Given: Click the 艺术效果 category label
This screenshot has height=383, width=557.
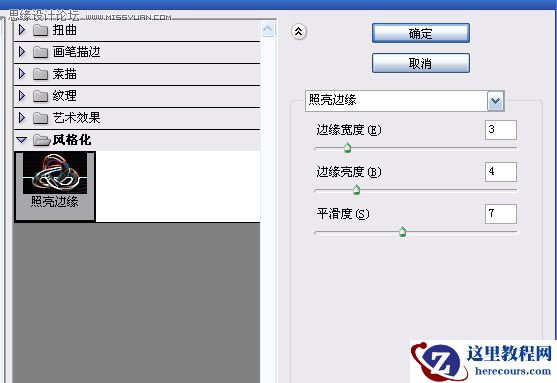Looking at the screenshot, I should tap(76, 118).
